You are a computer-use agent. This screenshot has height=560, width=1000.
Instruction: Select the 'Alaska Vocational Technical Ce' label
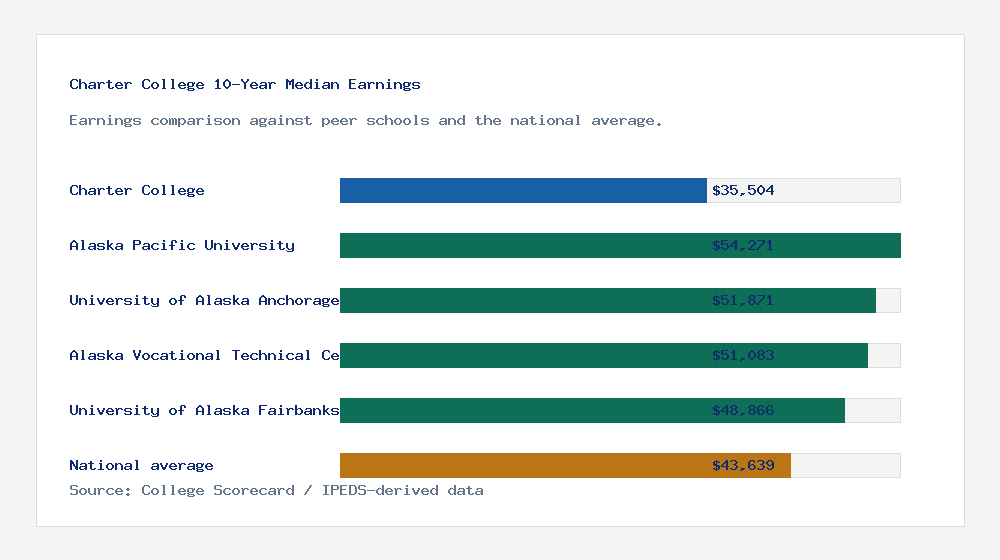click(204, 355)
